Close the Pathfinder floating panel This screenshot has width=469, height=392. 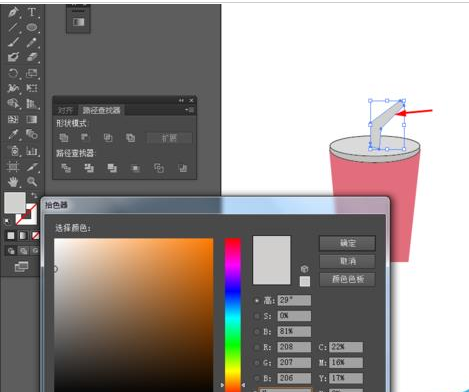pyautogui.click(x=191, y=100)
